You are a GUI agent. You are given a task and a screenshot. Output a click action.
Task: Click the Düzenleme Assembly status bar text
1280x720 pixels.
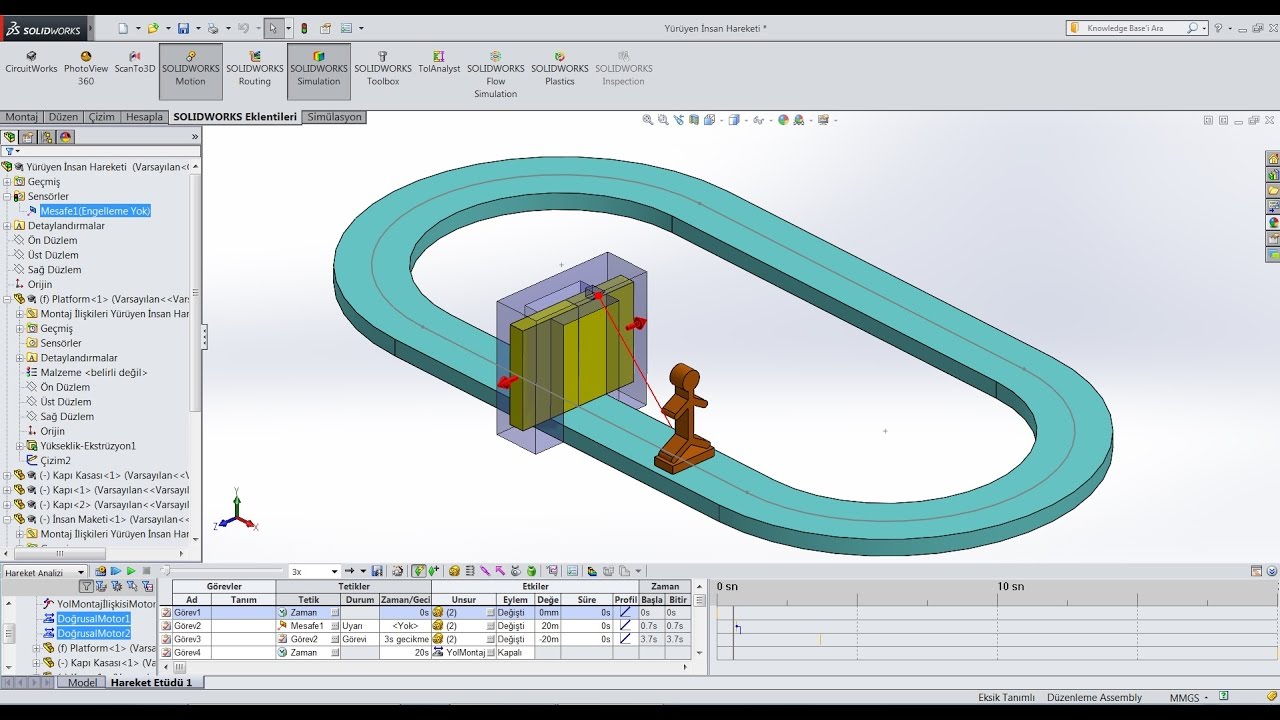pyautogui.click(x=1094, y=697)
